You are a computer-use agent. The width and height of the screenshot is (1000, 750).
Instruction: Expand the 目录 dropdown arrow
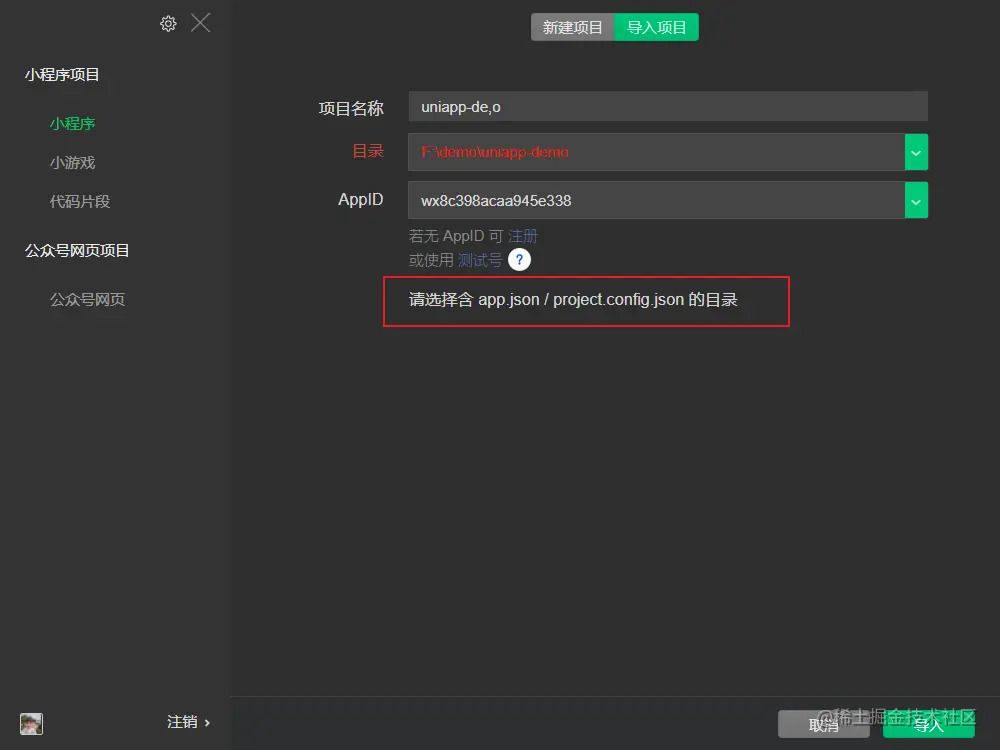coord(916,152)
